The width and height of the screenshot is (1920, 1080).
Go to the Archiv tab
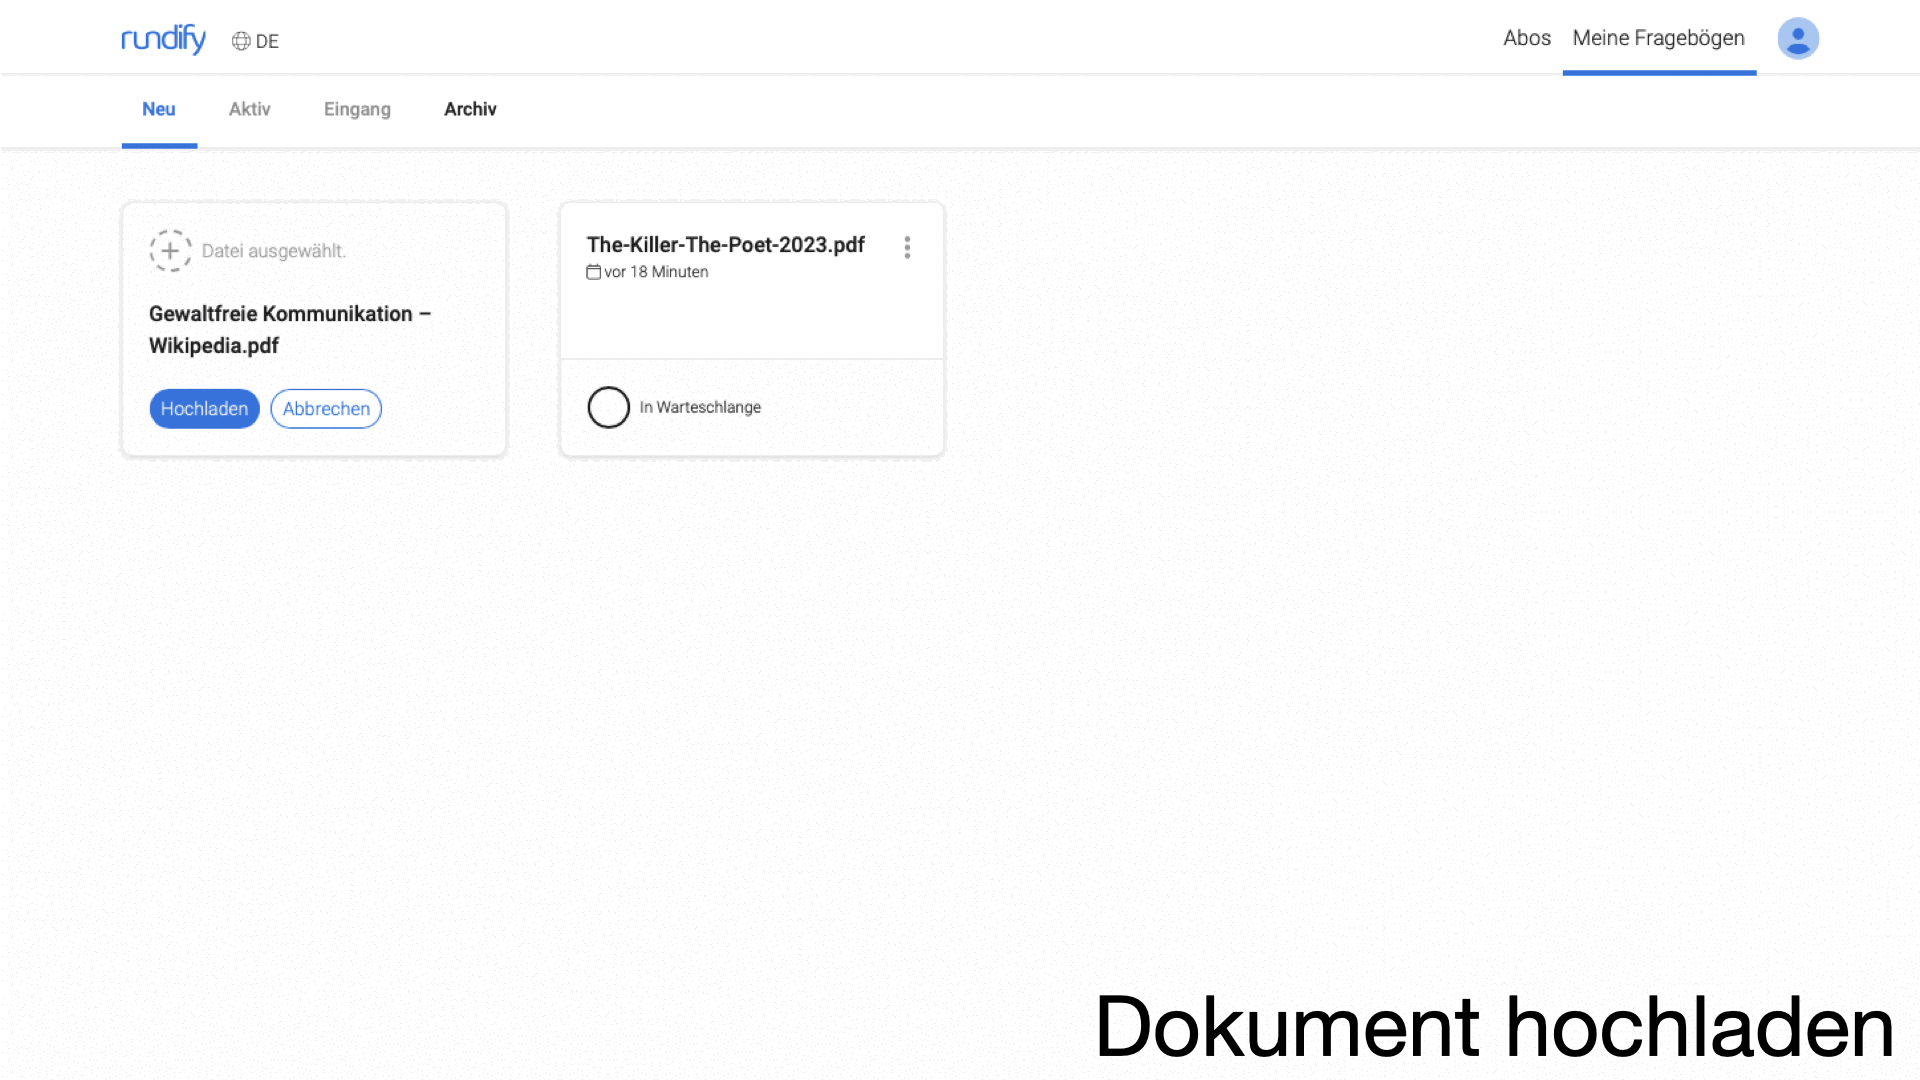click(x=470, y=109)
